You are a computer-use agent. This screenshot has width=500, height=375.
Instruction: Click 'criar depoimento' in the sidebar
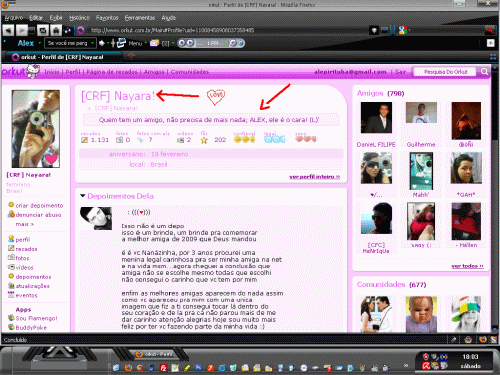click(x=39, y=205)
